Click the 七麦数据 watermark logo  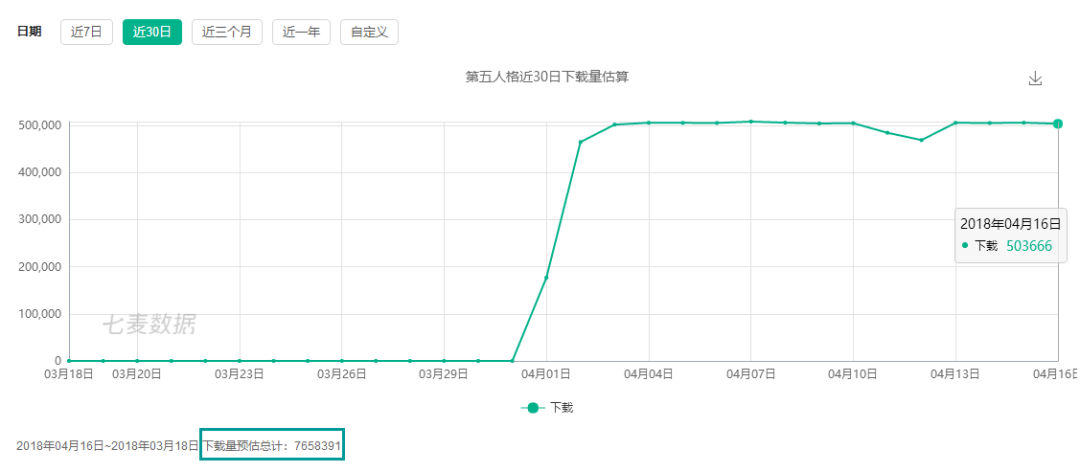(x=149, y=324)
